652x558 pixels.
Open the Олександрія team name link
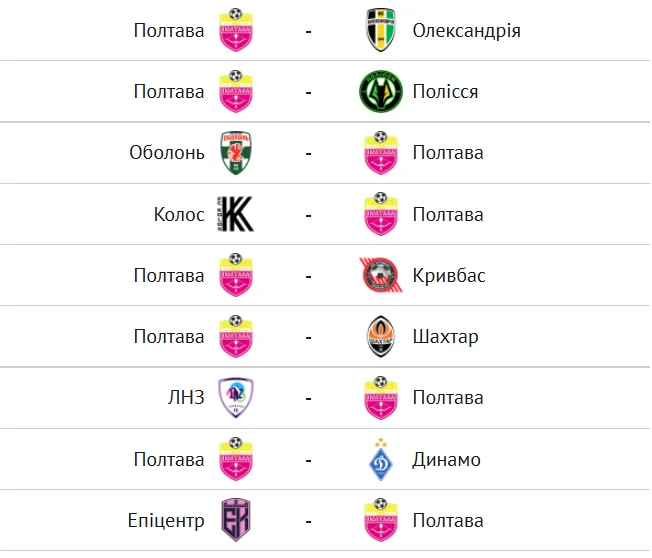point(466,31)
